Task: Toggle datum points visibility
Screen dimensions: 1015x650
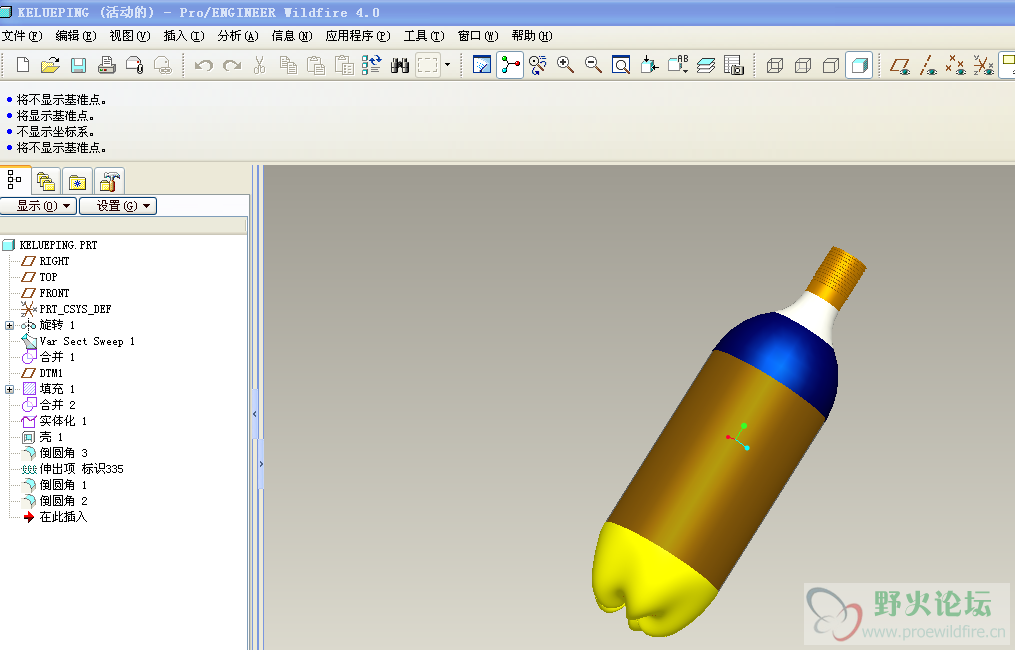Action: pos(955,65)
